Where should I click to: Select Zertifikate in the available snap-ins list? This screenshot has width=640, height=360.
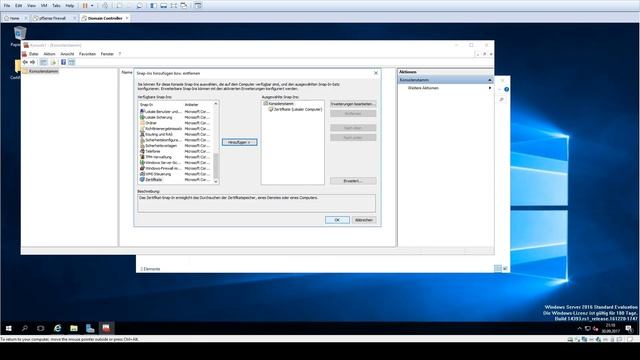176,180
